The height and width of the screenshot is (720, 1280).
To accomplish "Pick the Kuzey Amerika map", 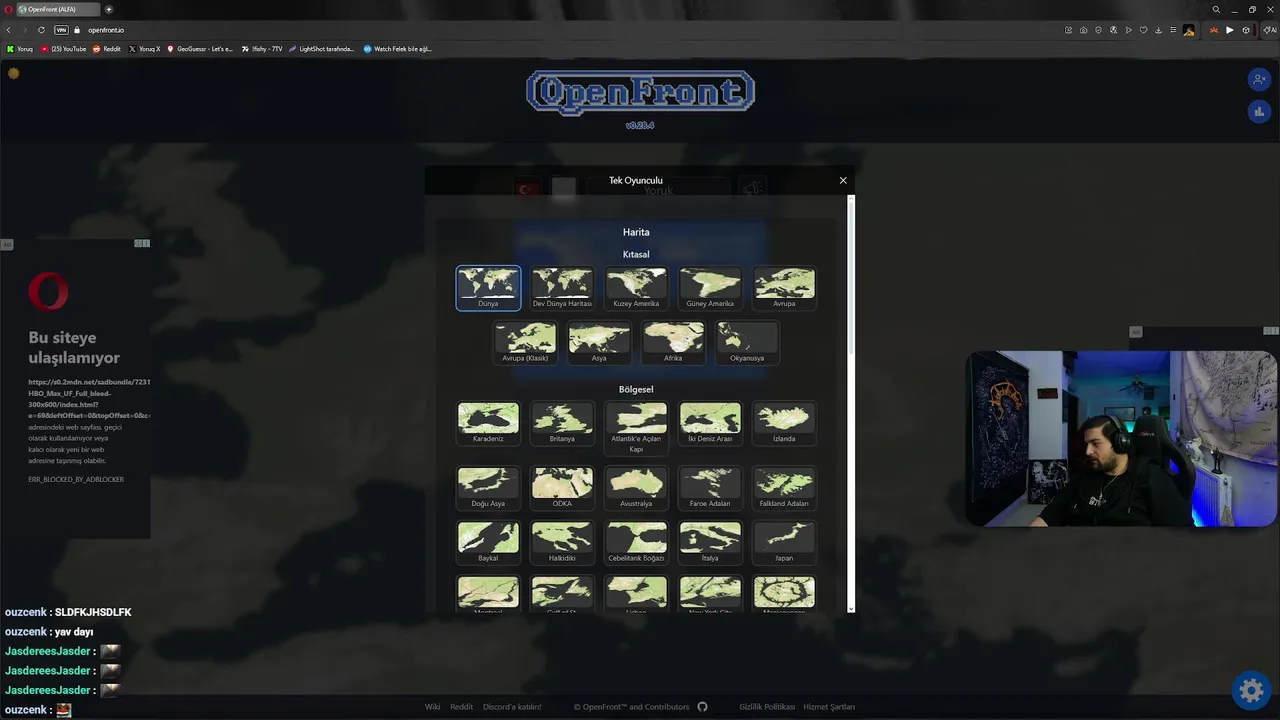I will 636,288.
